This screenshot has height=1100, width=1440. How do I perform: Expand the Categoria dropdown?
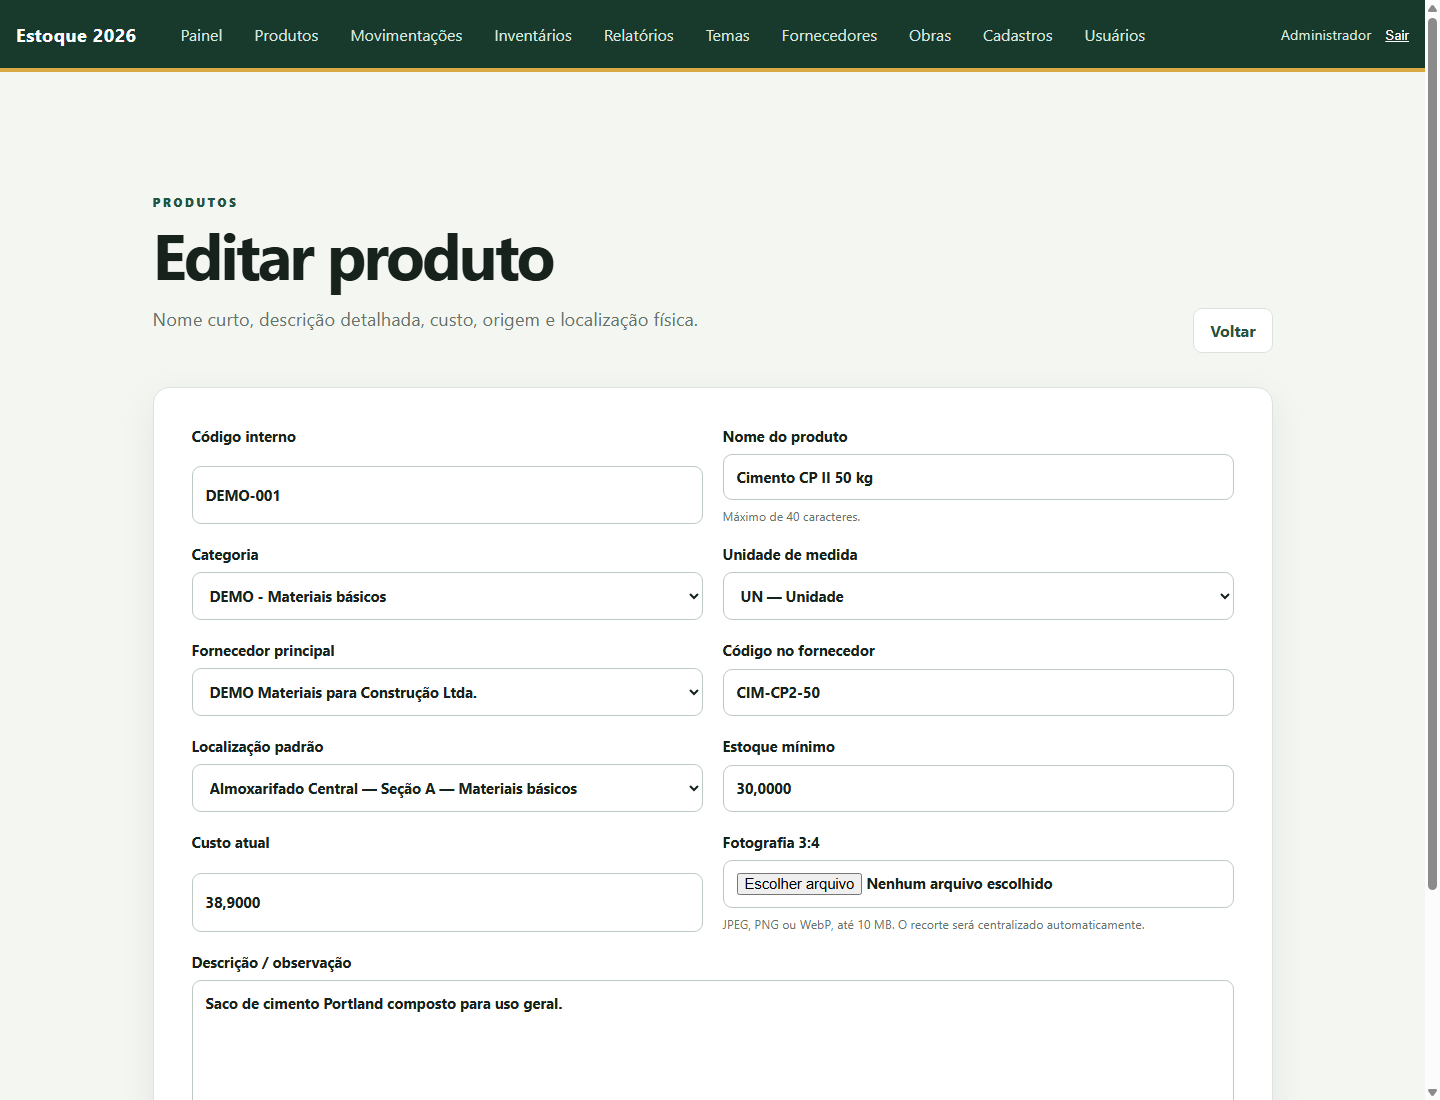point(447,596)
